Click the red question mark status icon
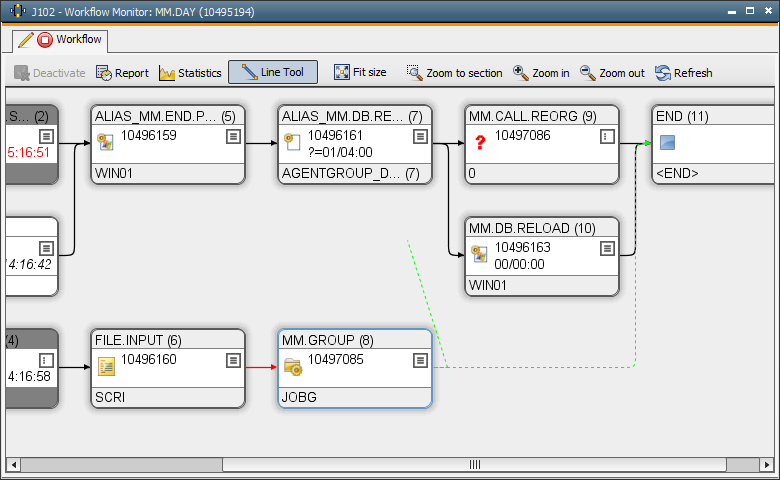Viewport: 780px width, 480px height. (x=480, y=143)
